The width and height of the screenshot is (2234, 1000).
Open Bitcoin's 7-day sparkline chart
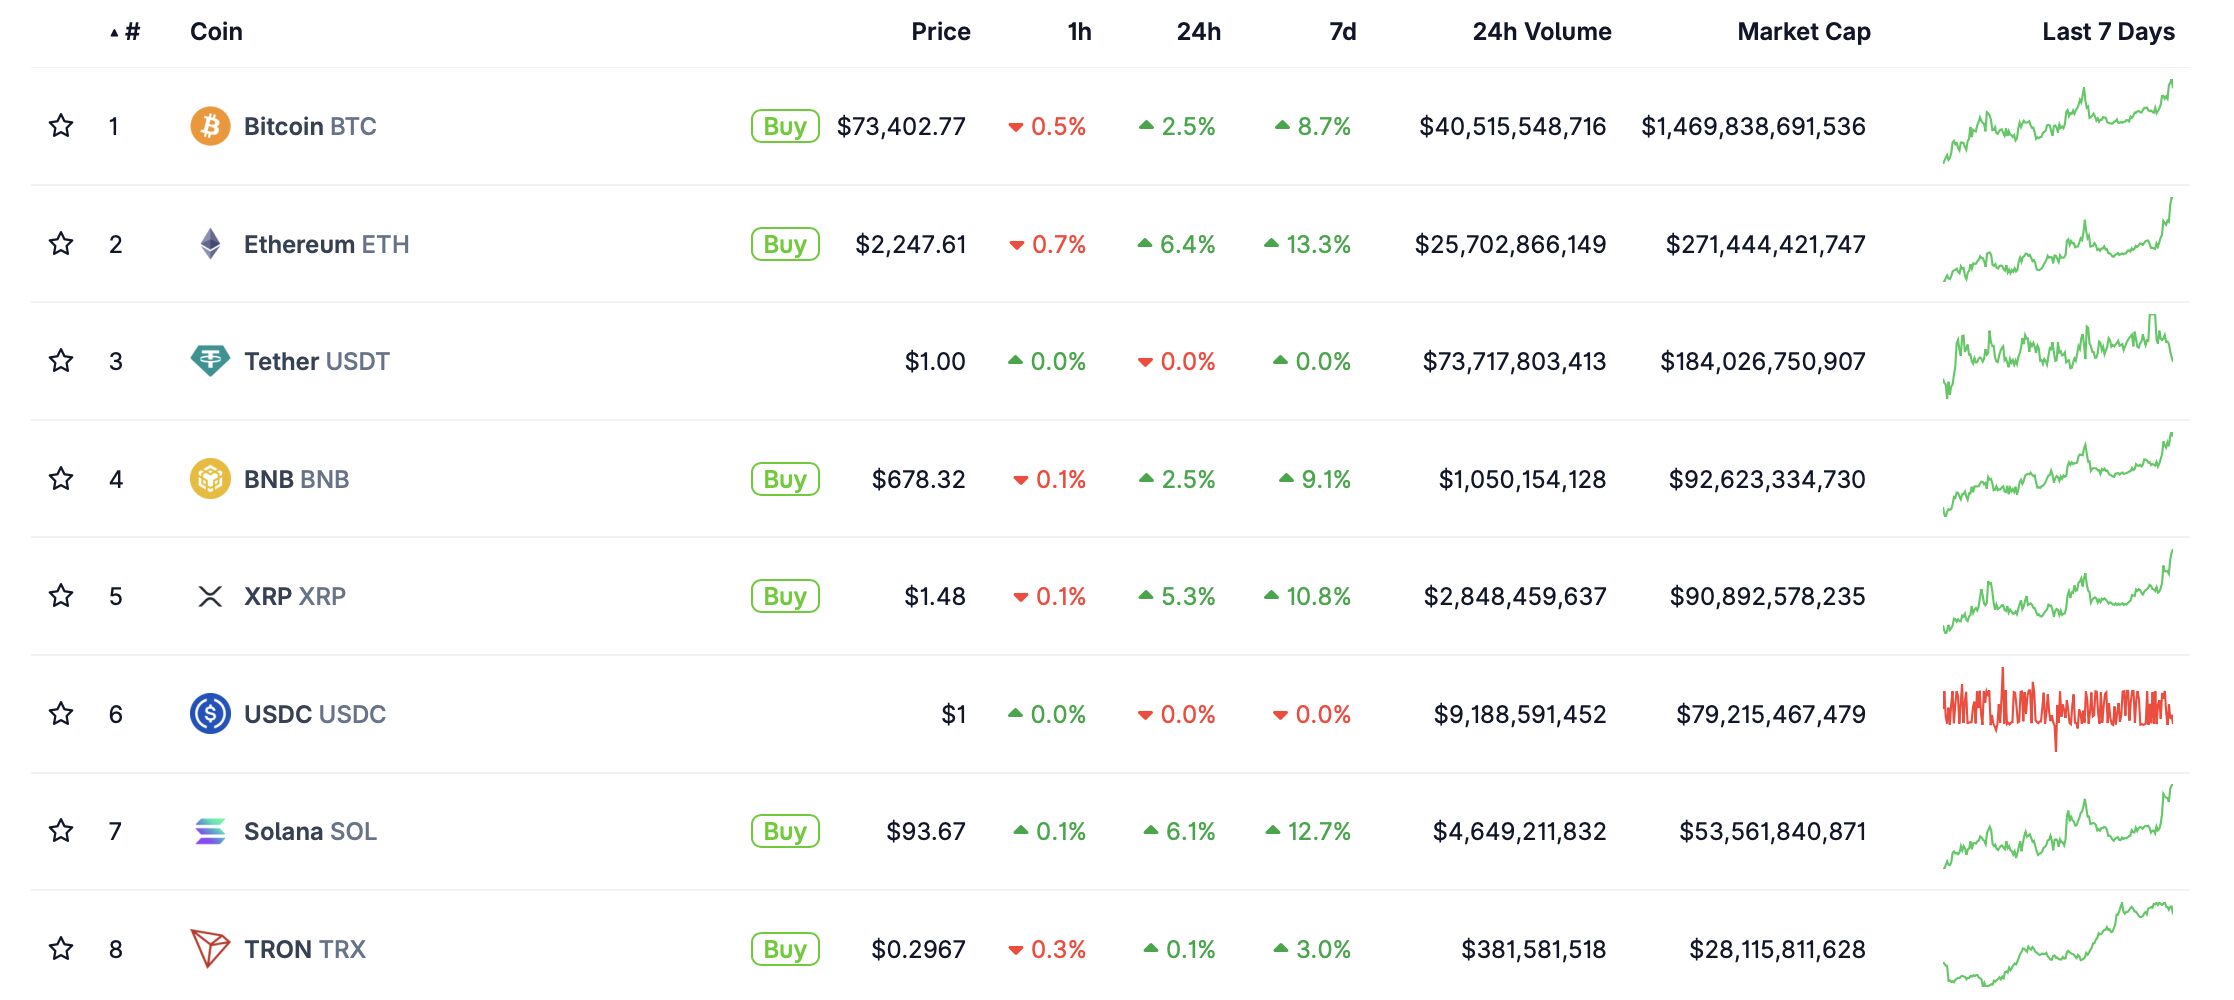point(2057,126)
